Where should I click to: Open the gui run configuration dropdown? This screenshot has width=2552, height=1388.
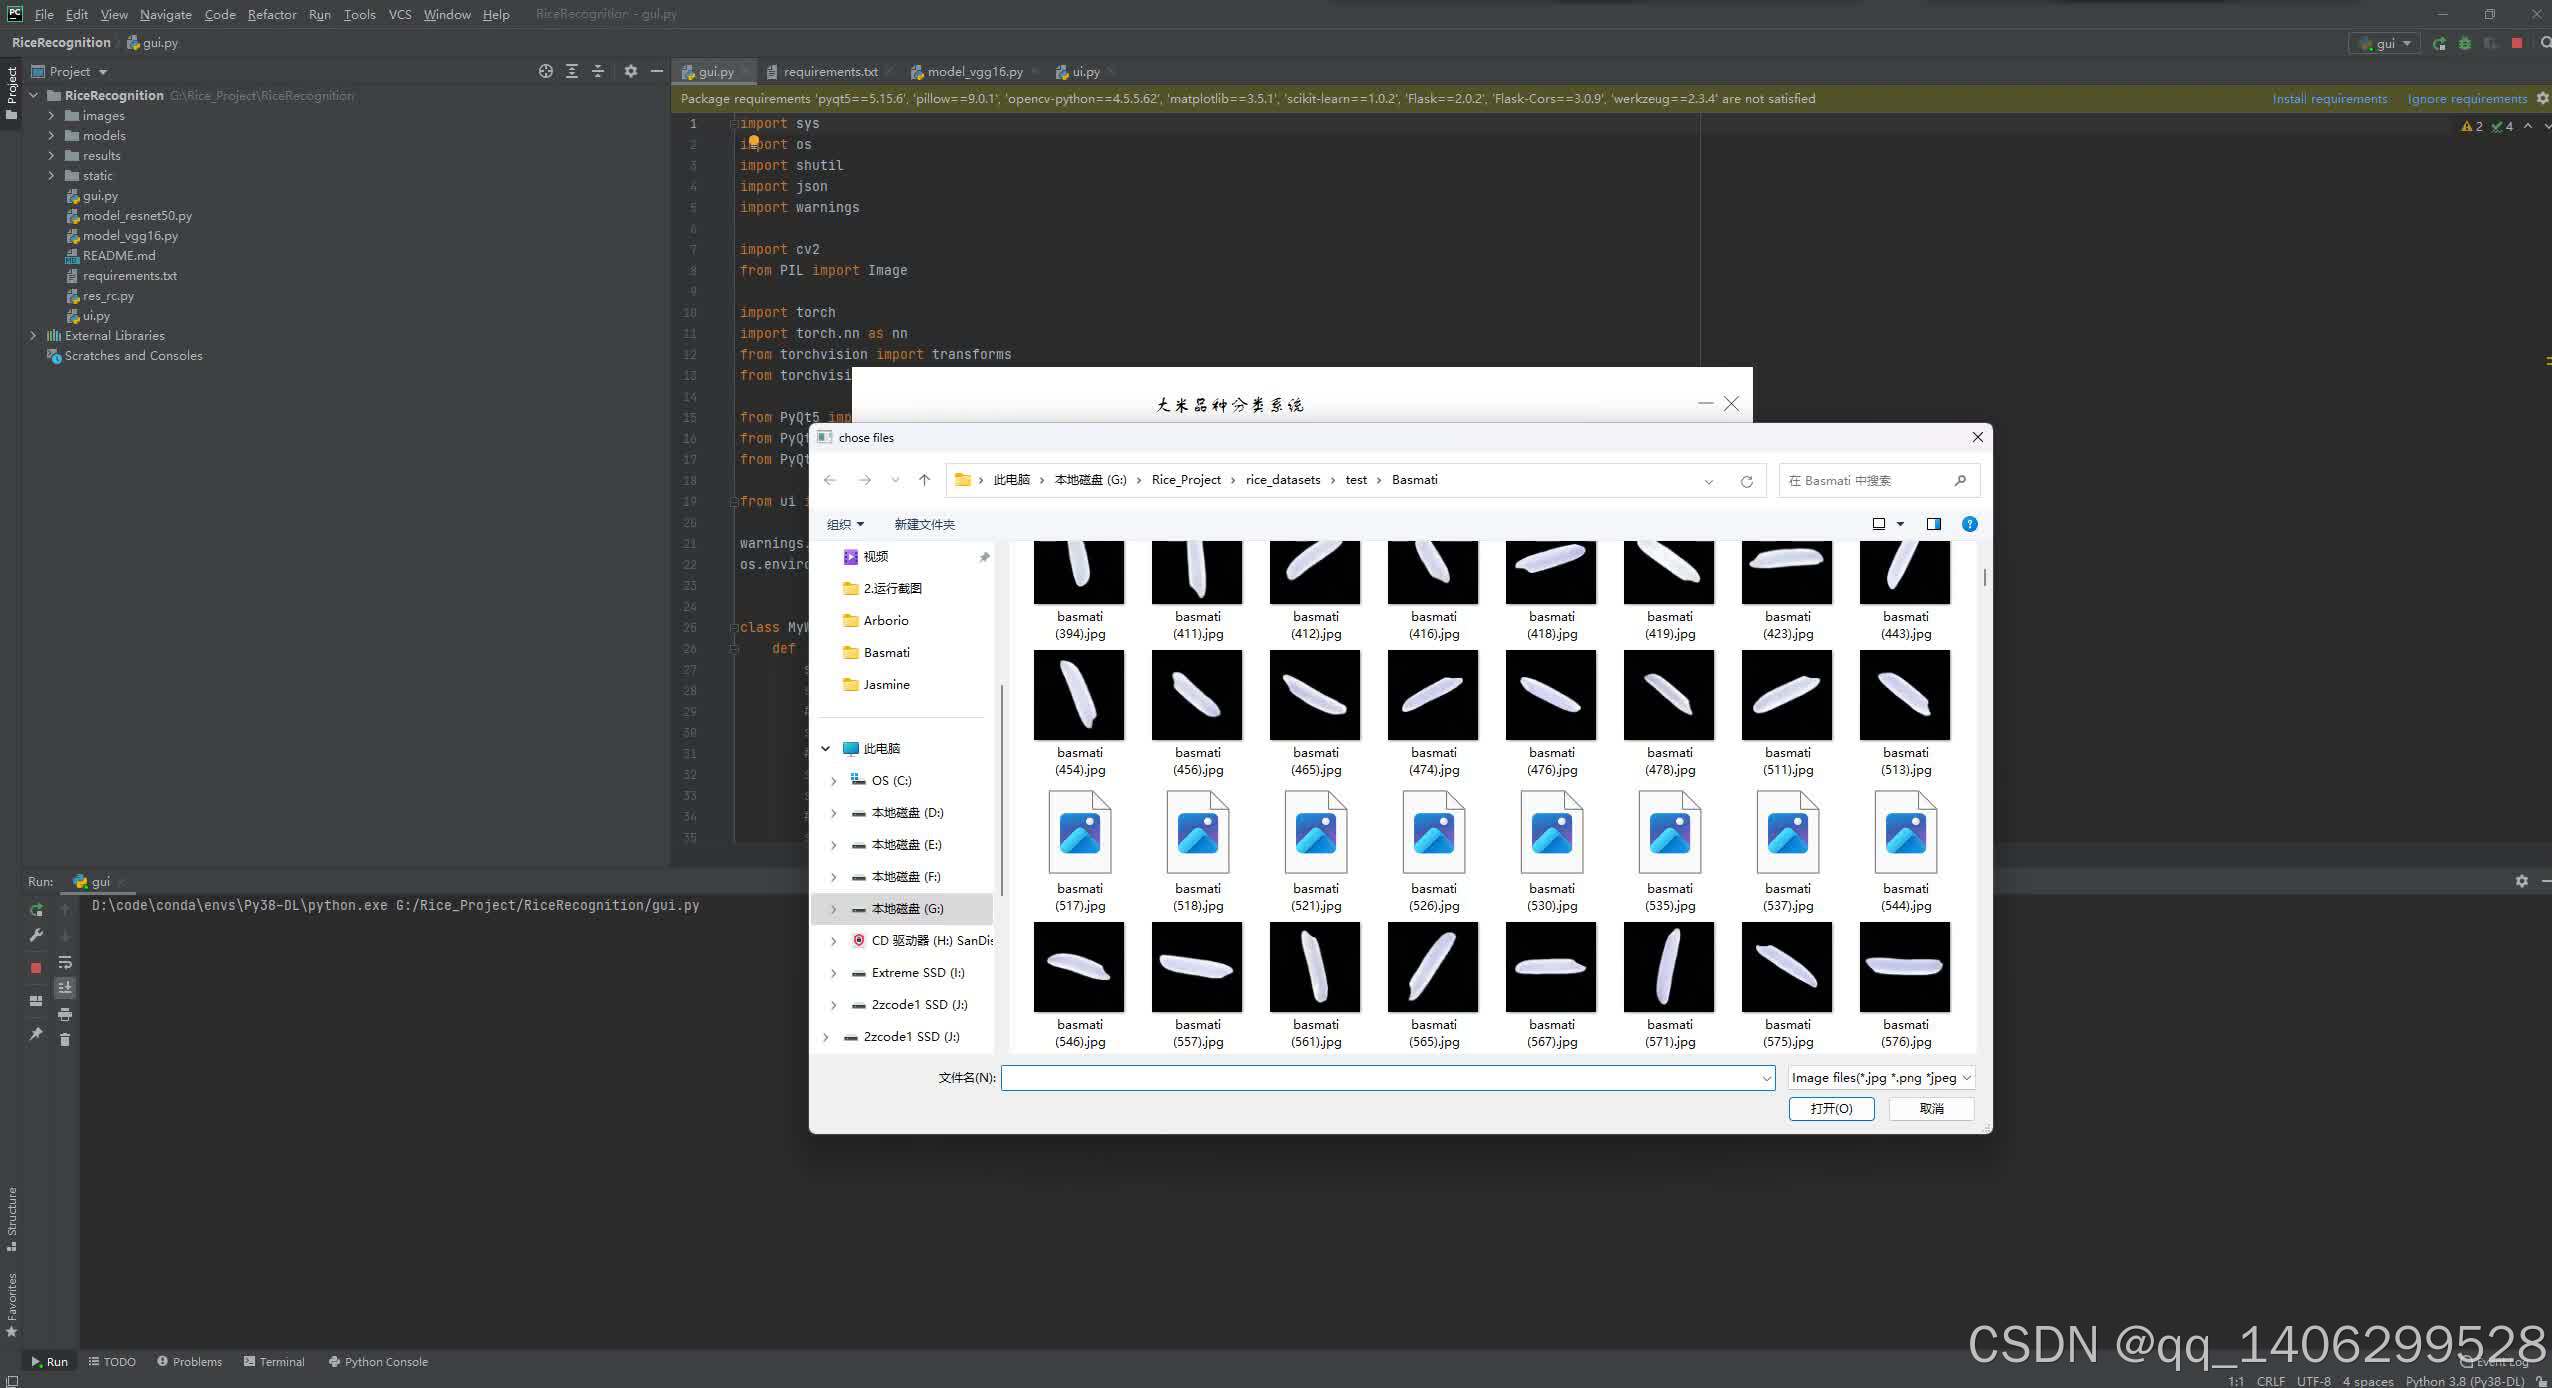pyautogui.click(x=2386, y=44)
